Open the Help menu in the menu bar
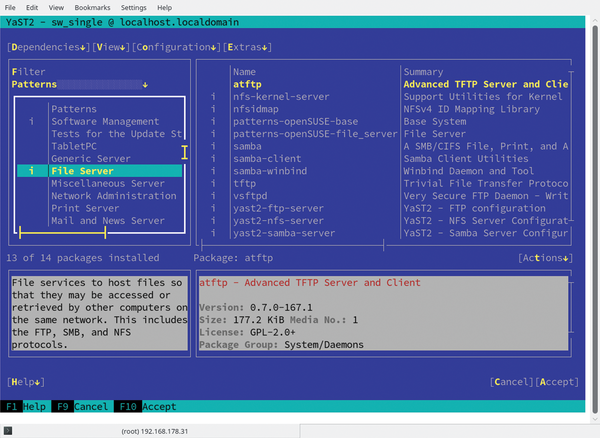The image size is (600, 438). (165, 8)
